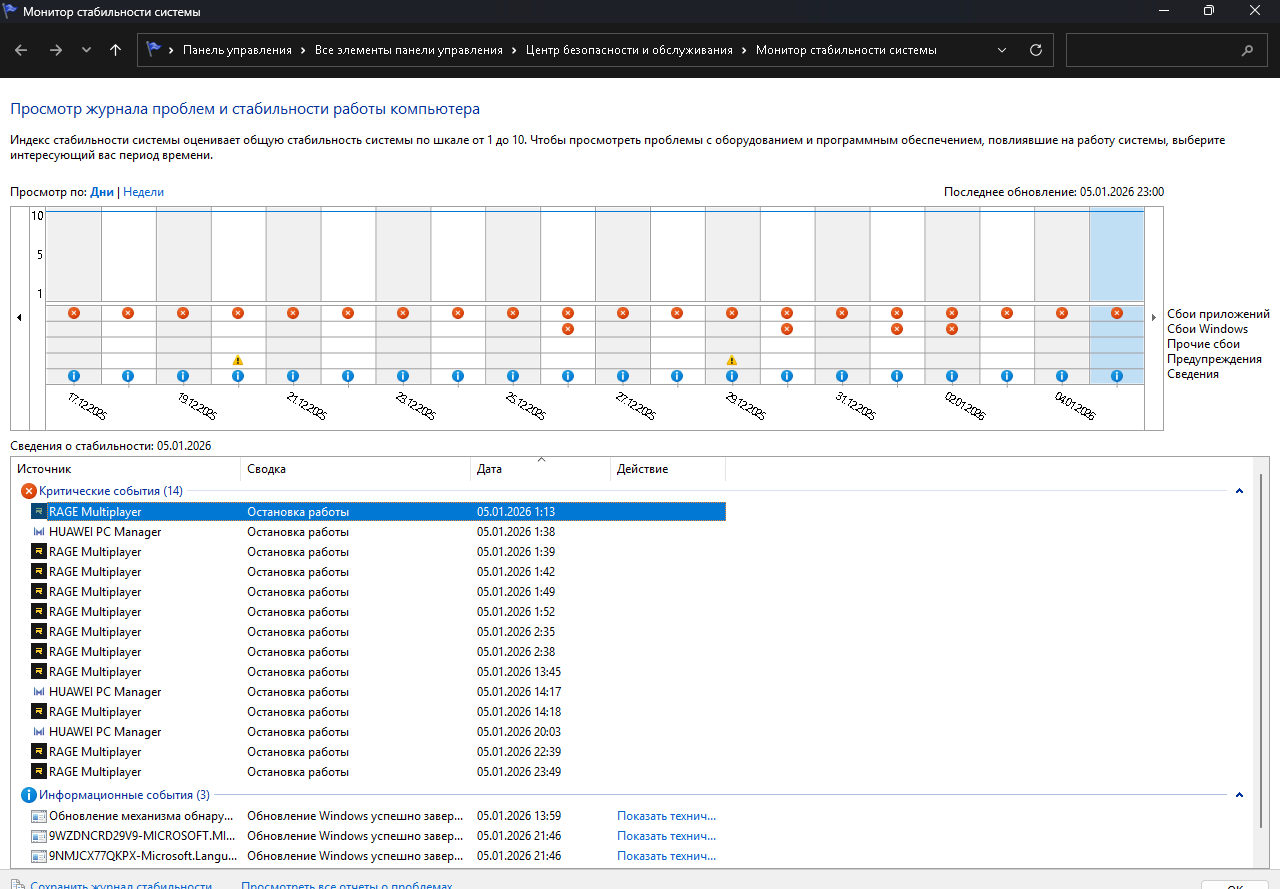Image resolution: width=1280 pixels, height=889 pixels.
Task: Click the Control Panel flag icon in address bar
Action: (x=153, y=49)
